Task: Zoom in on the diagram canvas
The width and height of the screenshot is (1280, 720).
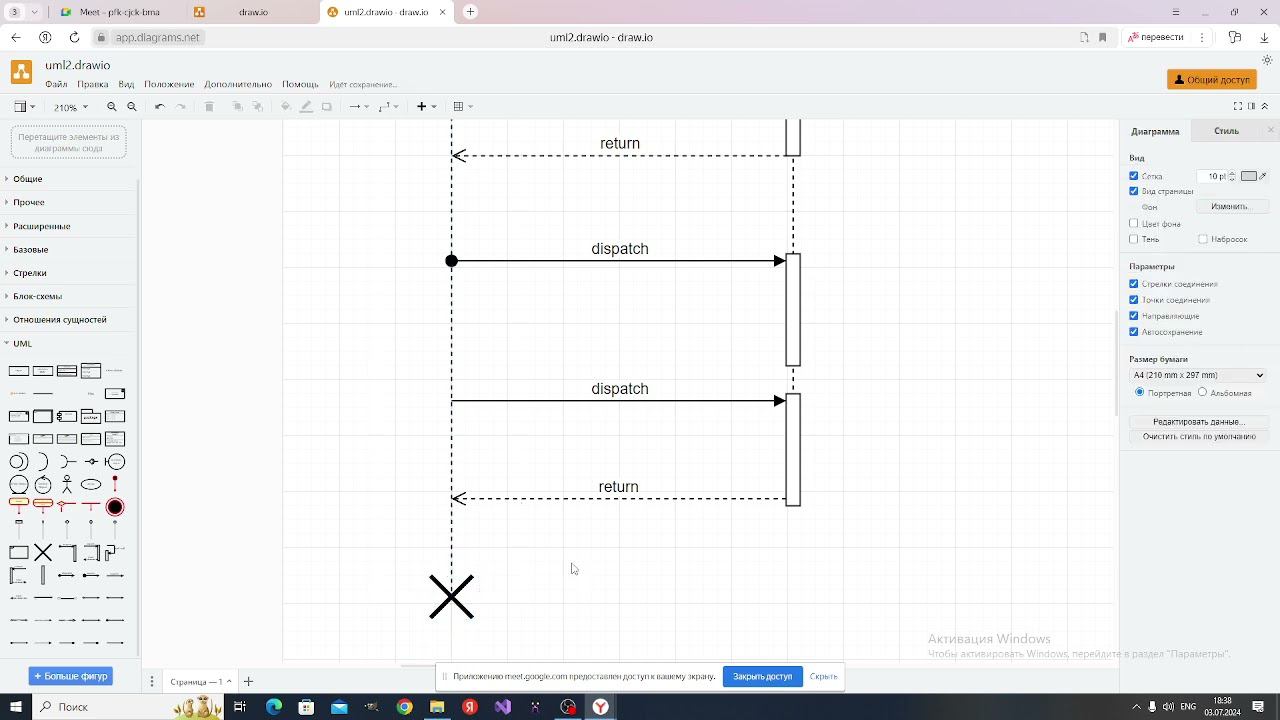Action: (112, 107)
